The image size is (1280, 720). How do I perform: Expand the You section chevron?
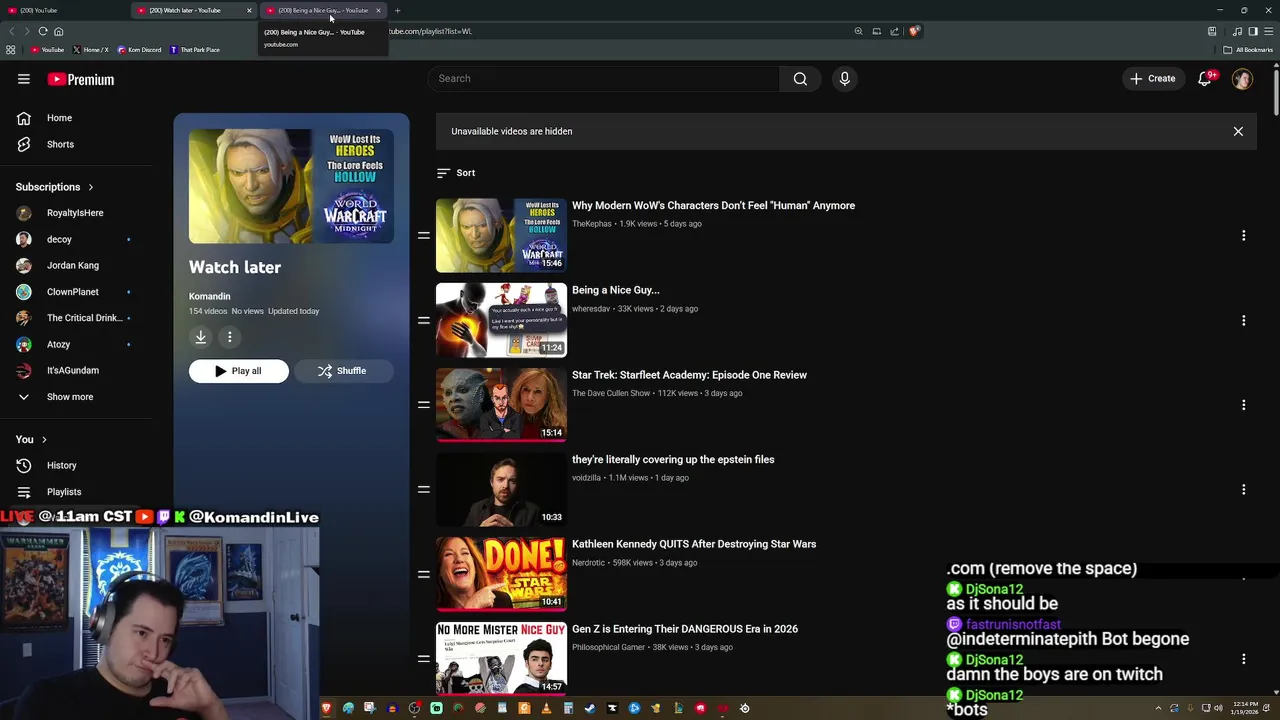[44, 439]
